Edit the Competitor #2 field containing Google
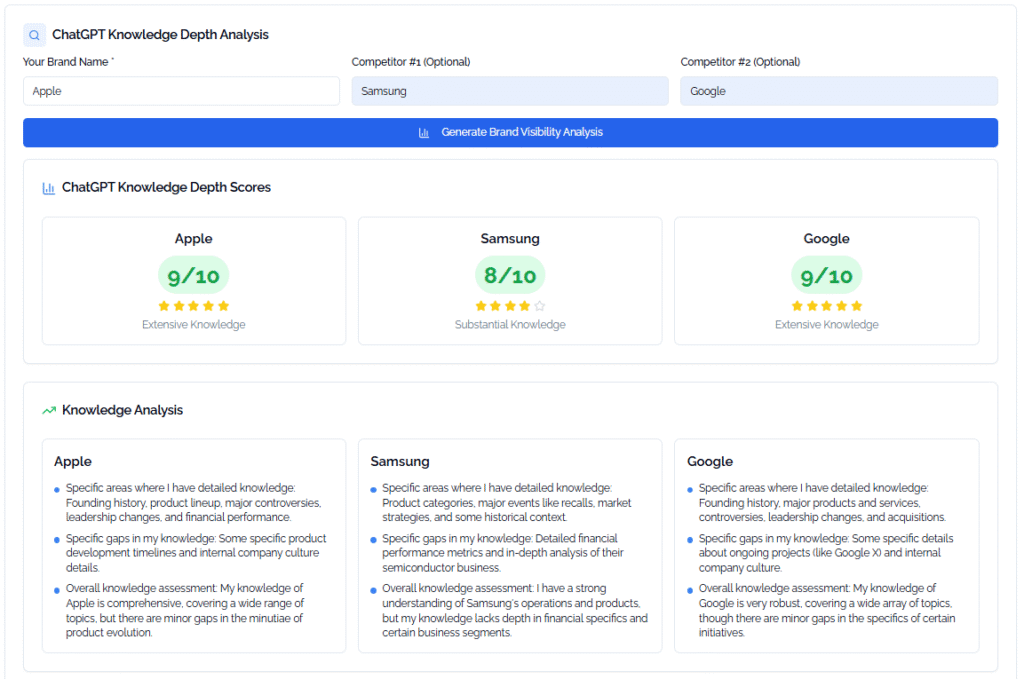This screenshot has width=1024, height=679. [839, 91]
